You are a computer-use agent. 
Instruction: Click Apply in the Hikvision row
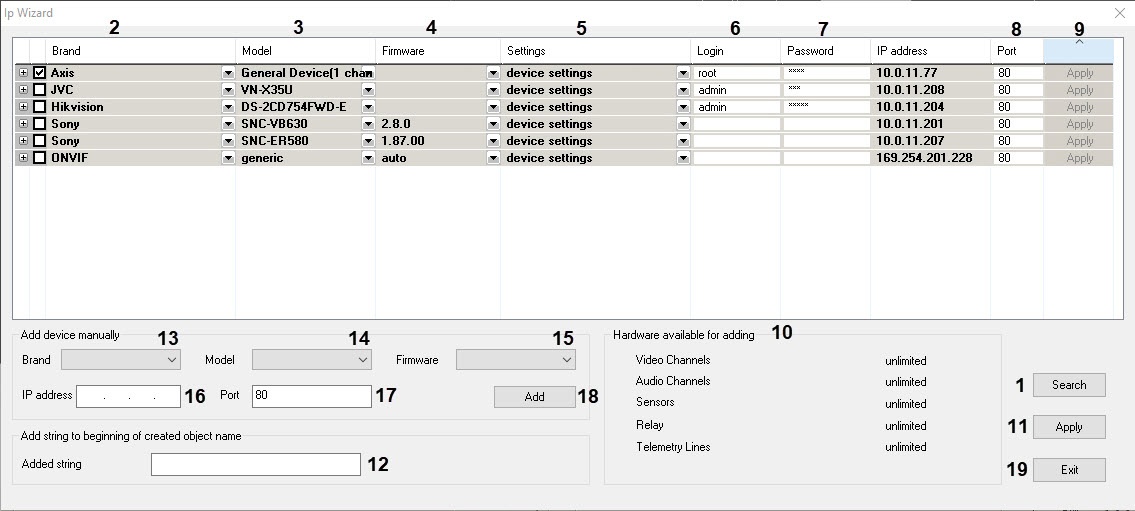[x=1079, y=107]
